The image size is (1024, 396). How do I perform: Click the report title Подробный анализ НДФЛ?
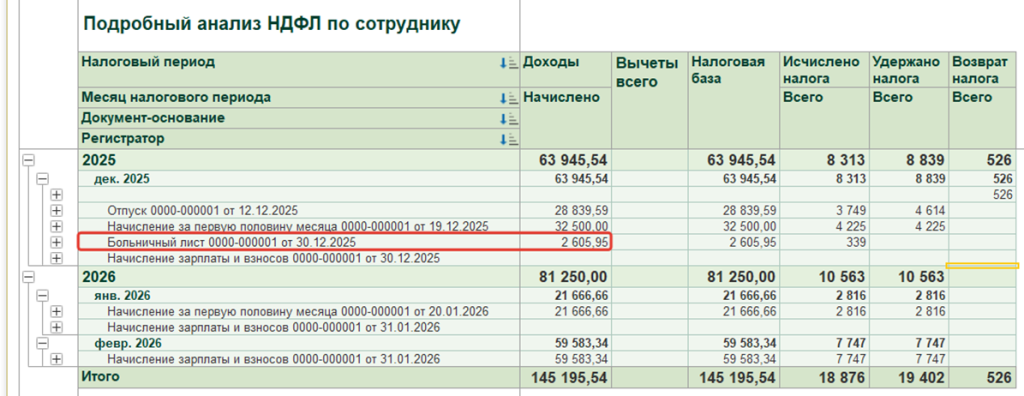coord(272,24)
